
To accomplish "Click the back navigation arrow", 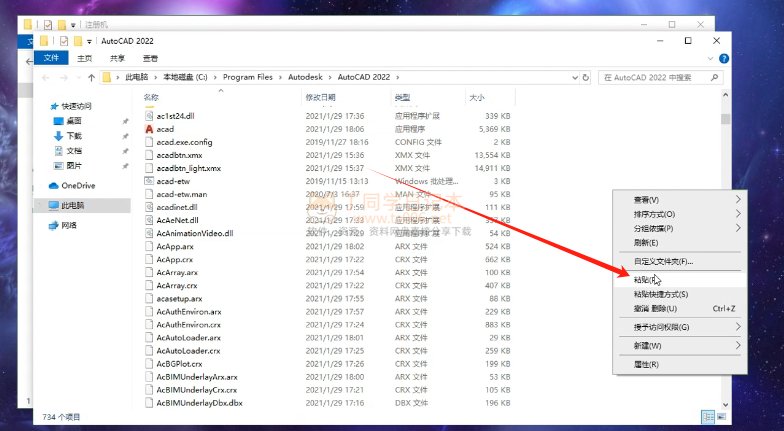I will (x=47, y=77).
